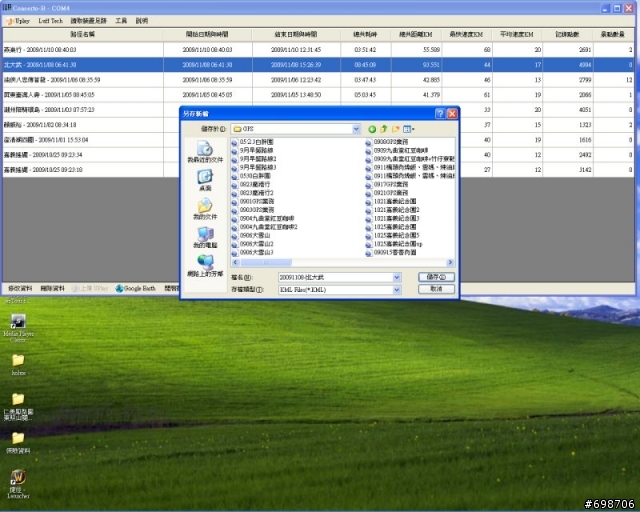
Task: Open My Documents in the places bar
Action: [x=205, y=209]
